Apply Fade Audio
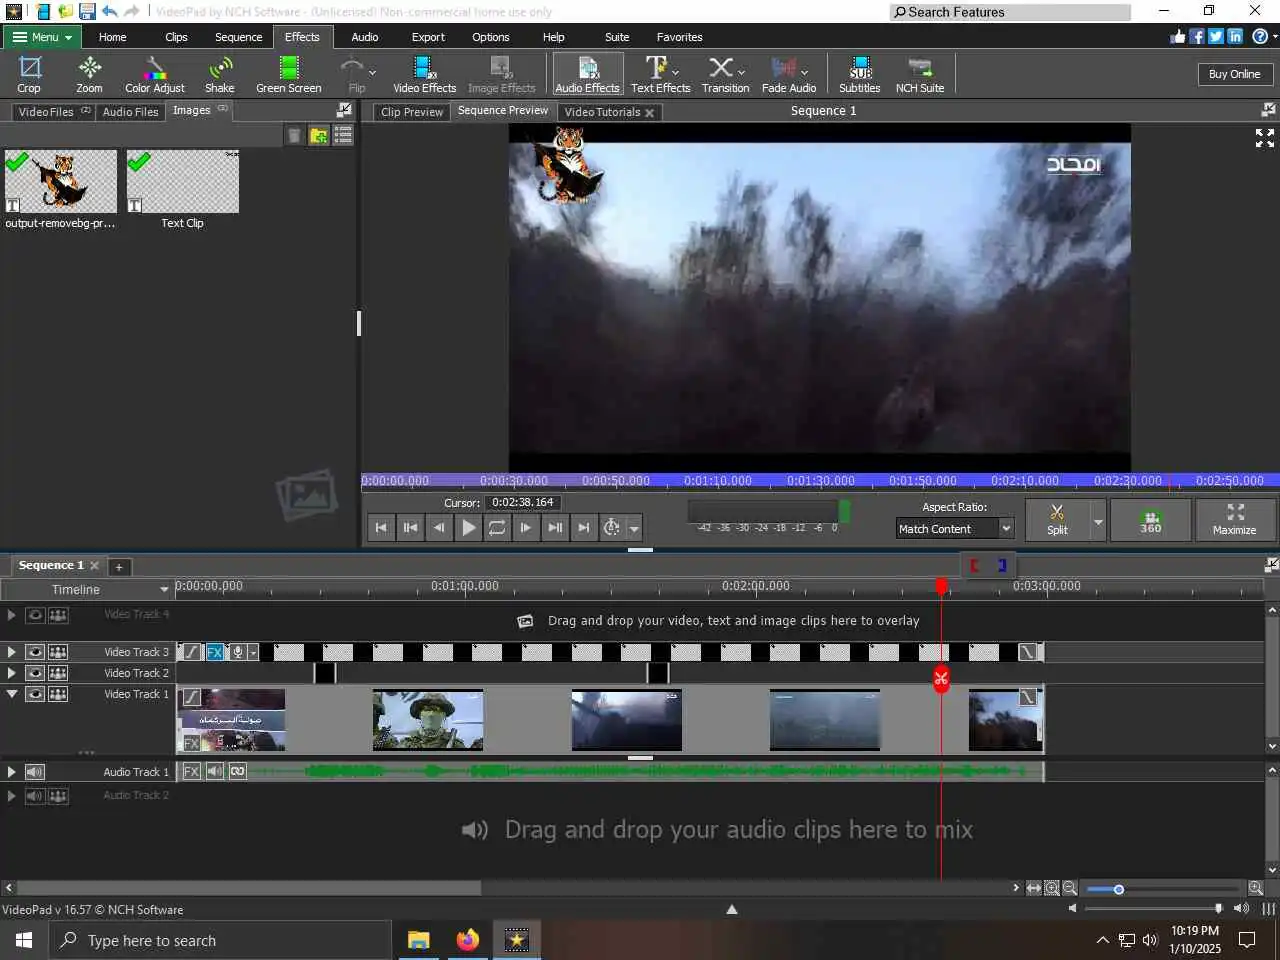This screenshot has width=1280, height=960. [788, 75]
